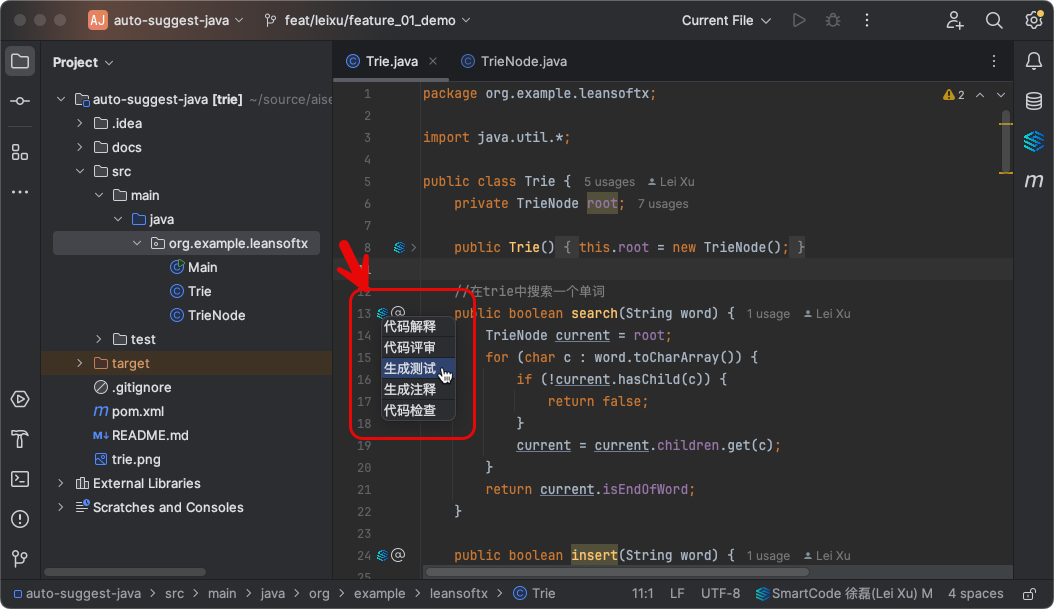
Task: Open the Code With Me add-user icon
Action: [955, 20]
